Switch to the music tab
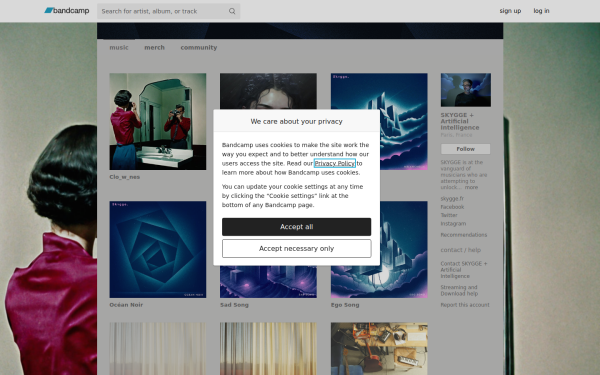The height and width of the screenshot is (375, 600). click(x=119, y=47)
